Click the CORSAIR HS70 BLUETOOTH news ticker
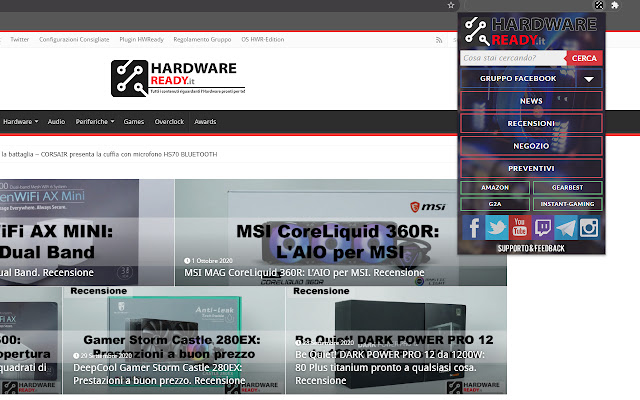This screenshot has width=640, height=400. click(109, 154)
